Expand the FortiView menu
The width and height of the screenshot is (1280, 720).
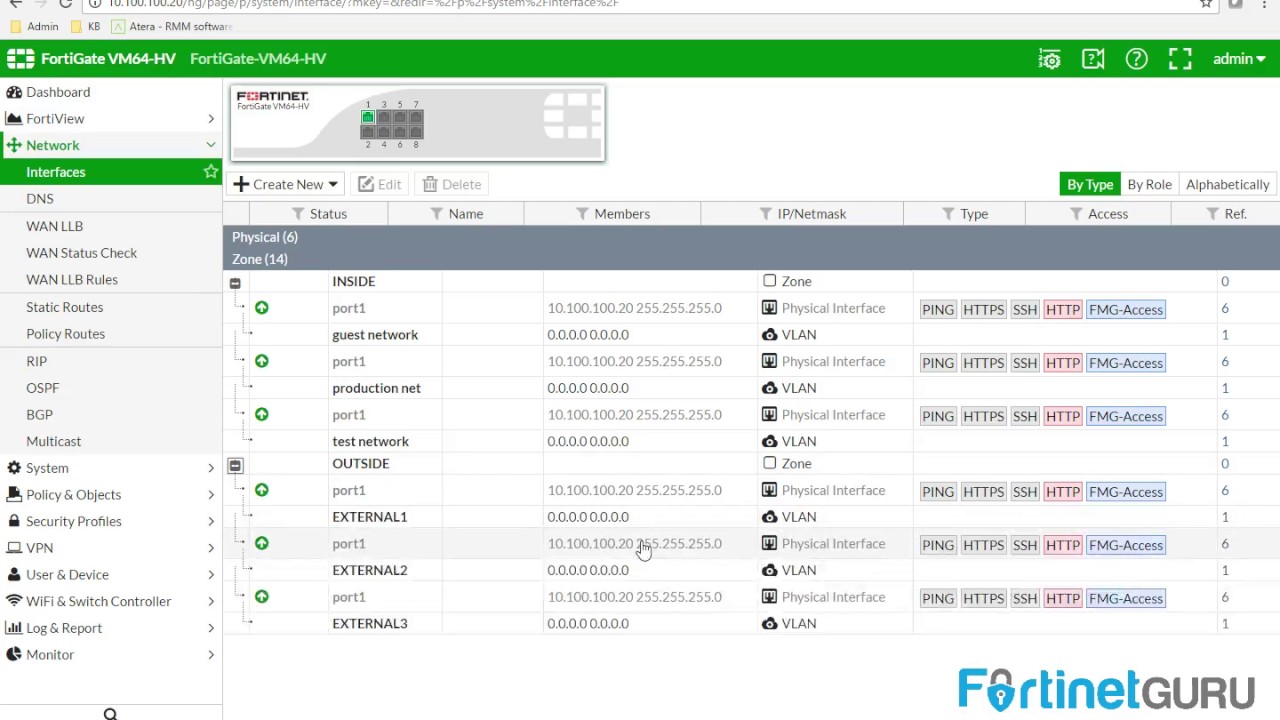click(110, 119)
